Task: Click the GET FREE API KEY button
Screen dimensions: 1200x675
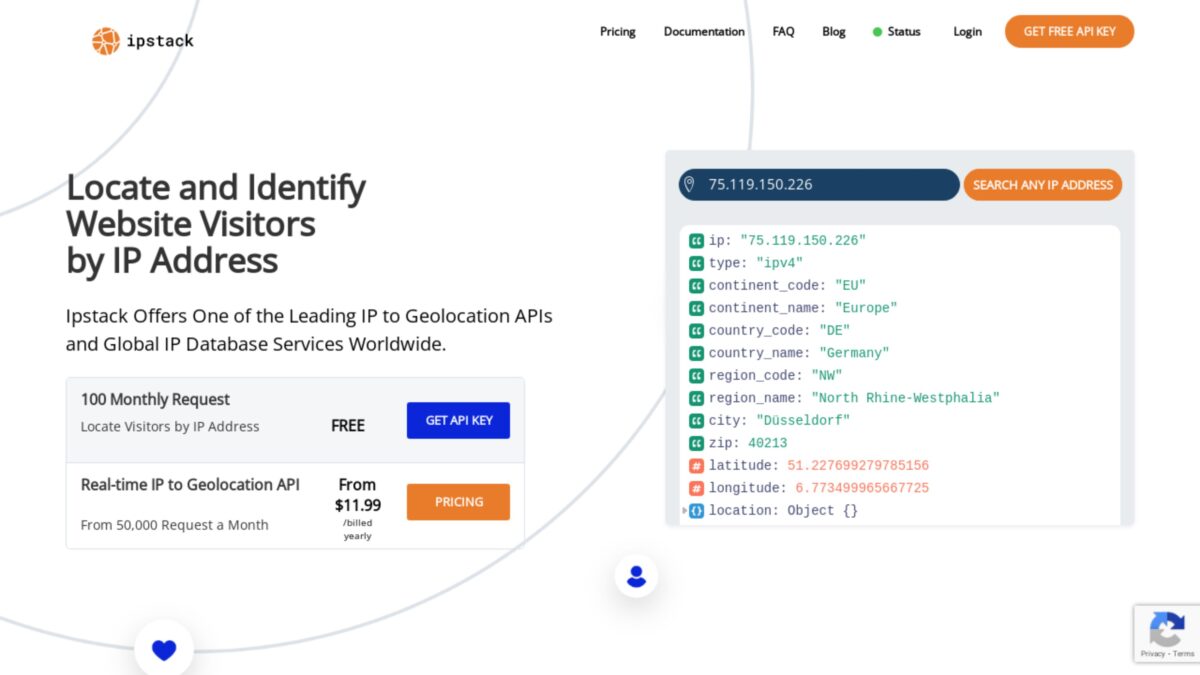Action: pyautogui.click(x=1069, y=31)
